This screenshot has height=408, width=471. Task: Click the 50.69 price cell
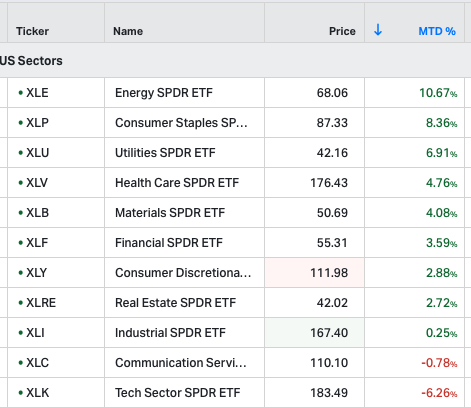coord(315,213)
